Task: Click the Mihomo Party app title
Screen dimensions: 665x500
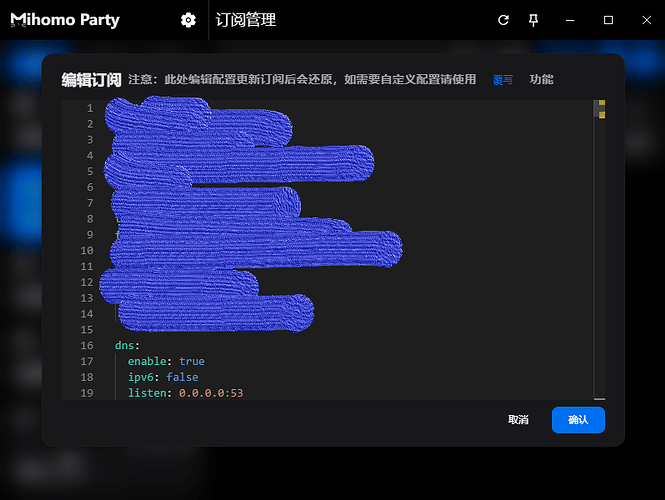Action: (65, 20)
